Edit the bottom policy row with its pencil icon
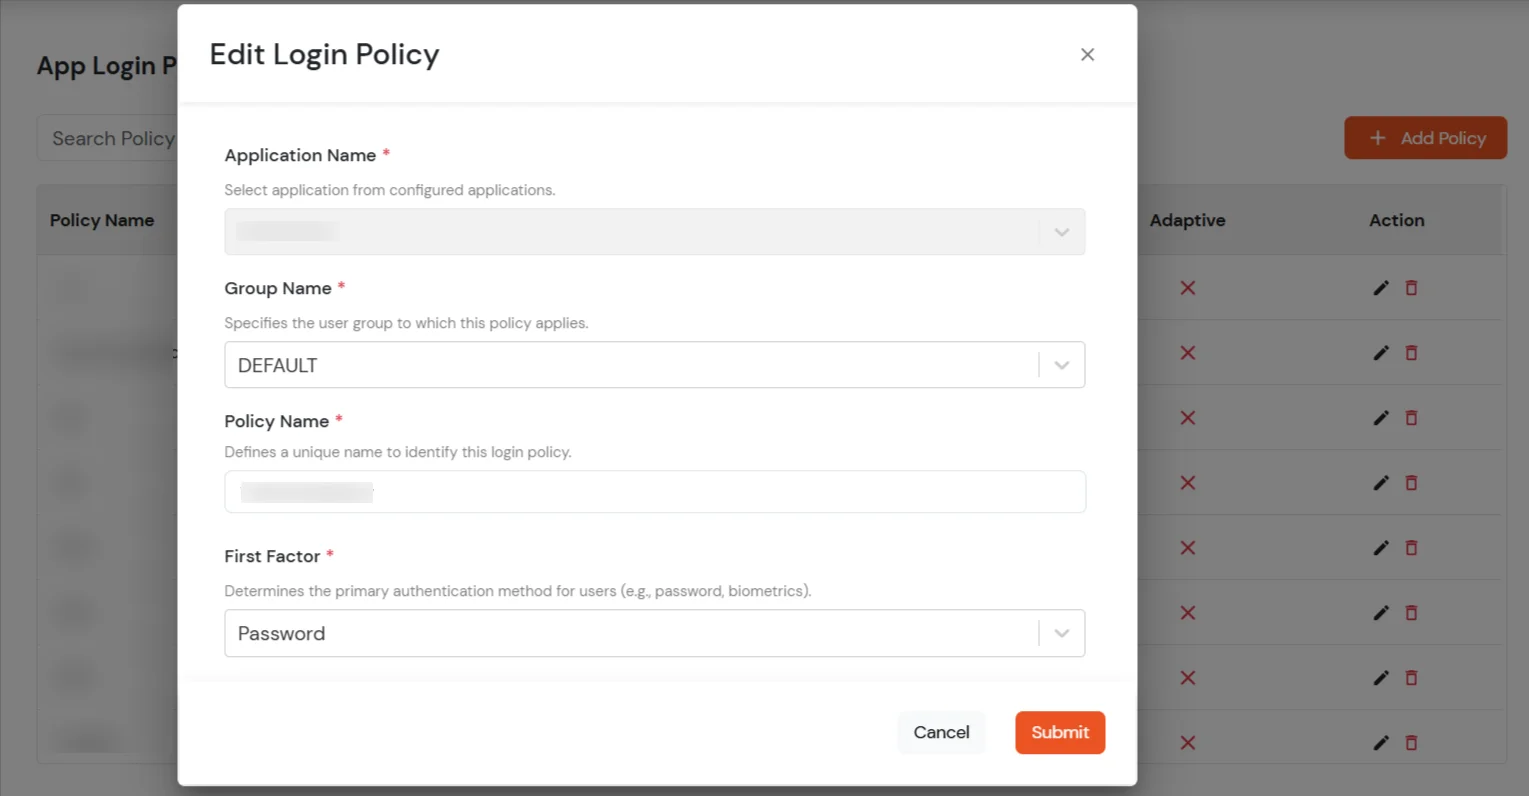Image resolution: width=1529 pixels, height=796 pixels. tap(1380, 743)
